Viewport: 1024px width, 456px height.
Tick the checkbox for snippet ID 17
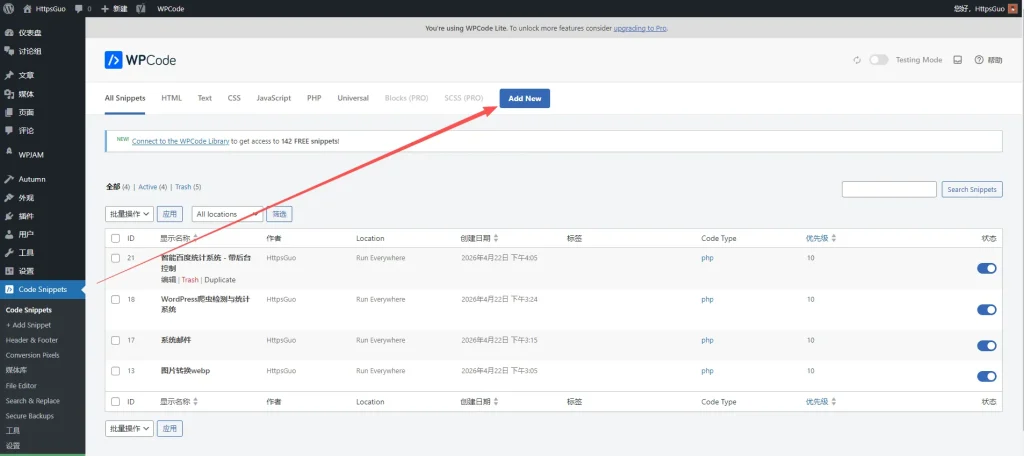(116, 340)
